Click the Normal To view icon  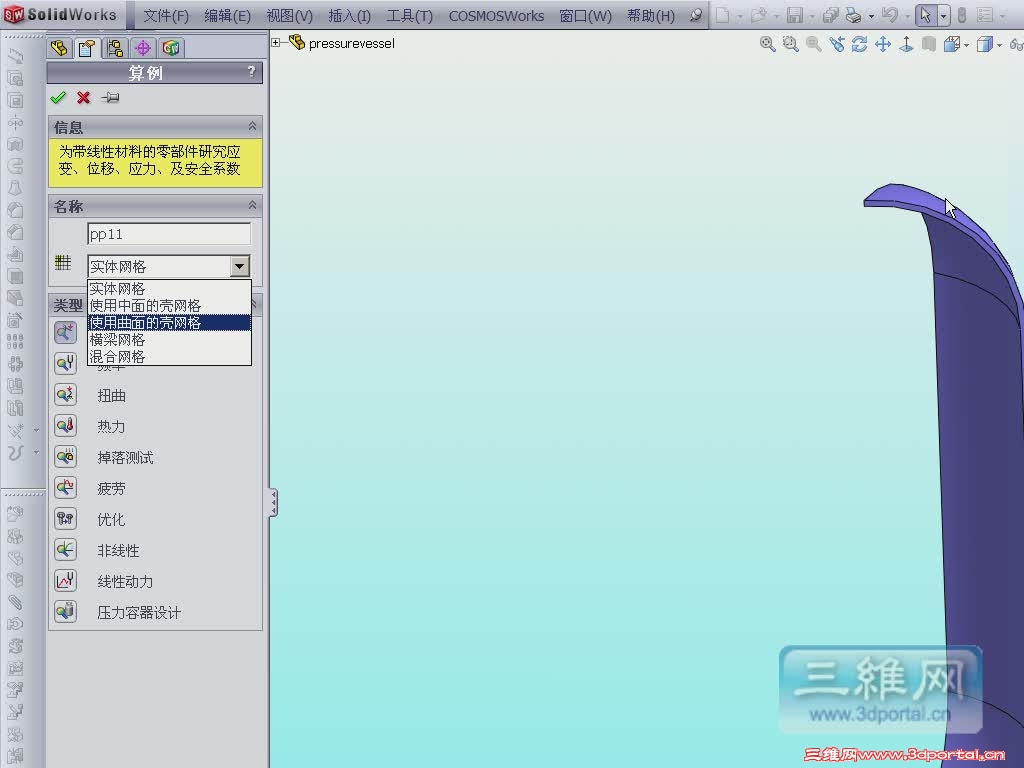tap(906, 44)
